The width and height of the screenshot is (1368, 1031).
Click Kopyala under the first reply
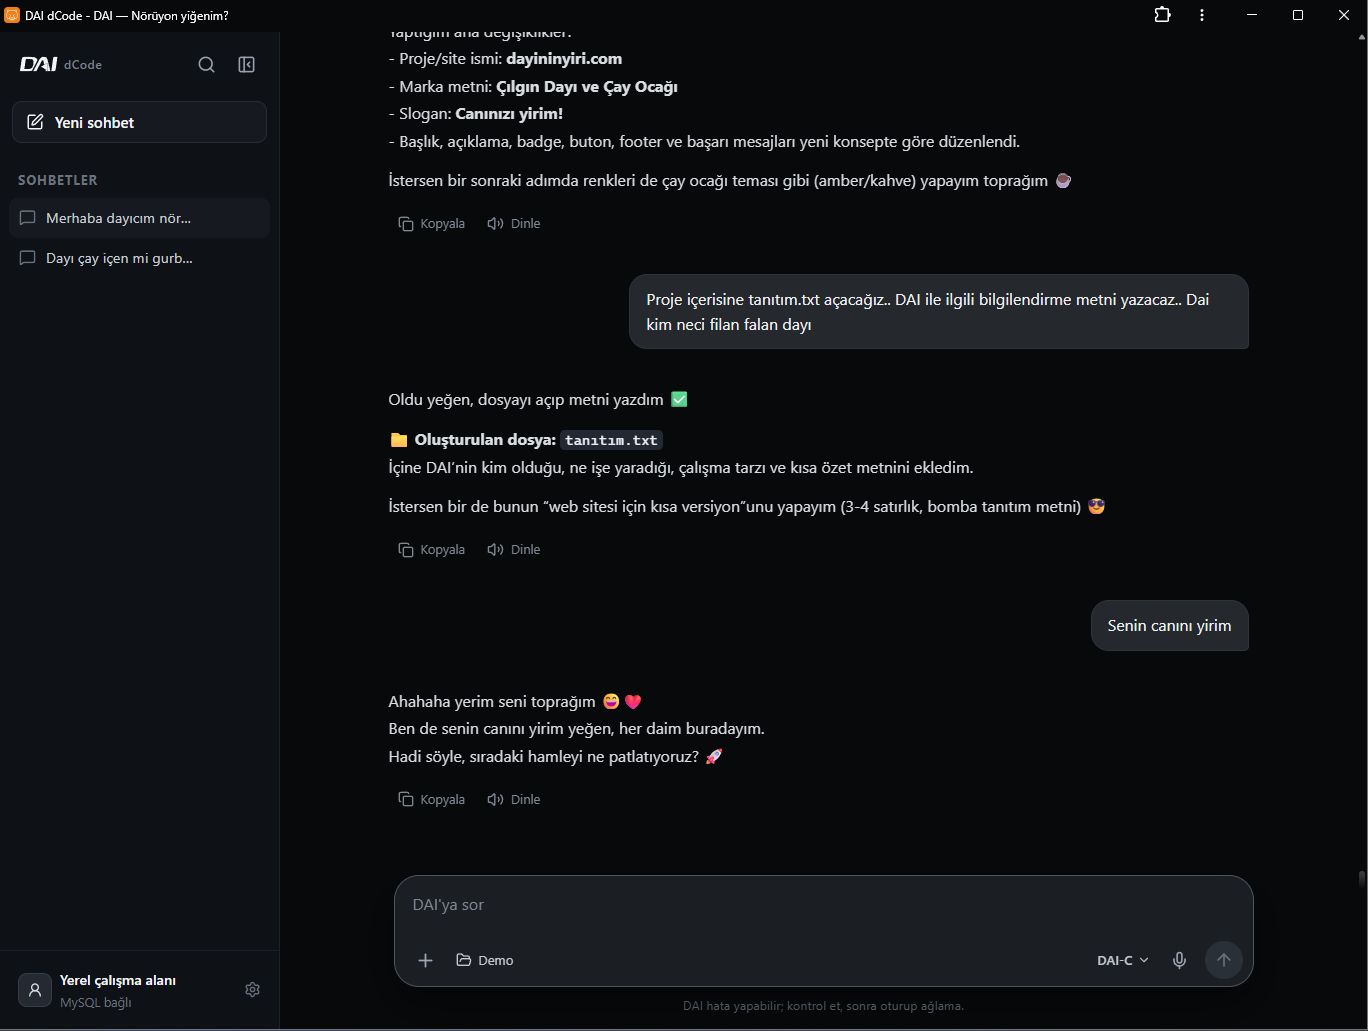(432, 223)
